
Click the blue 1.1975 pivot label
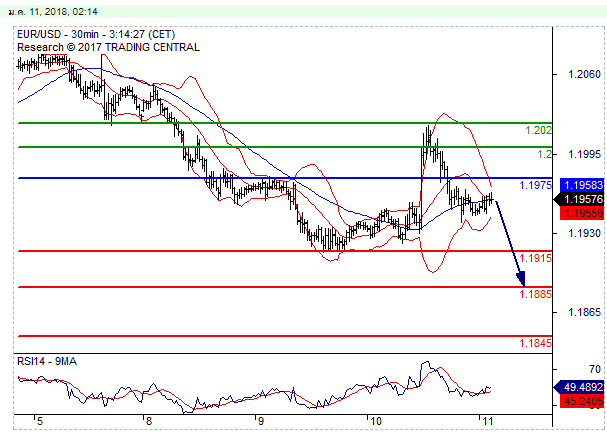[535, 185]
